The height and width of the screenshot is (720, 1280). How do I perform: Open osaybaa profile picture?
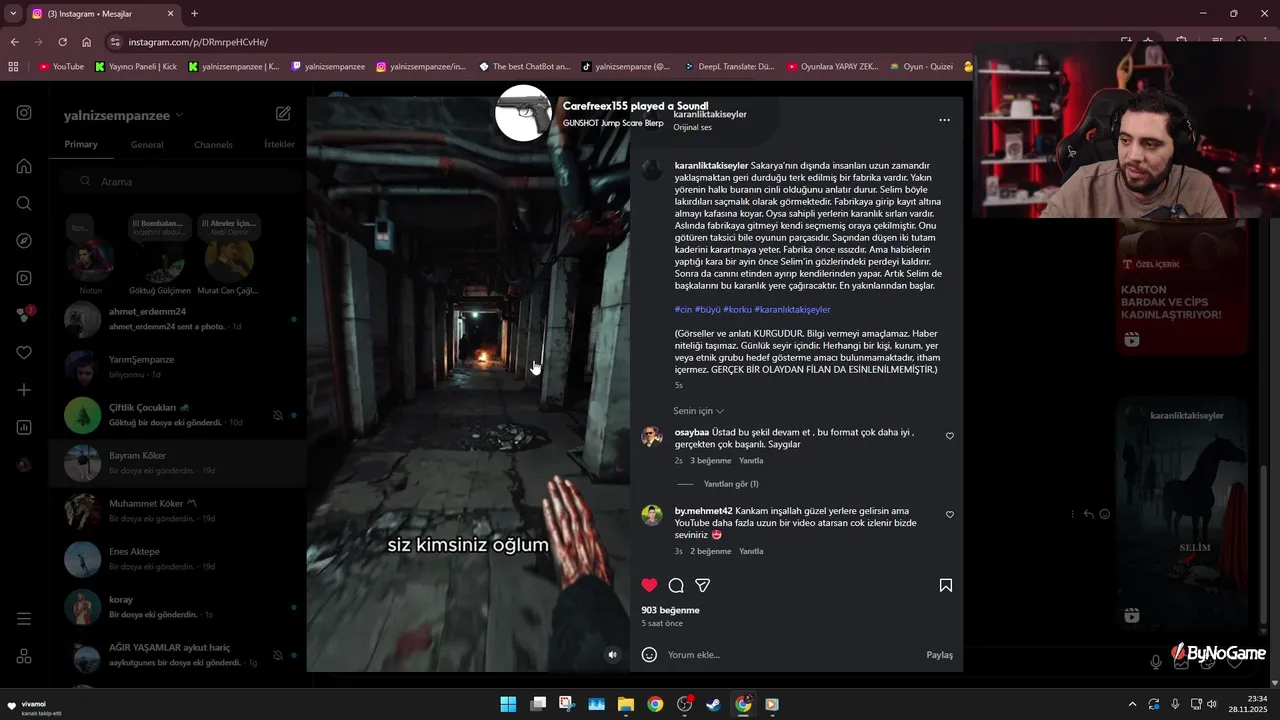click(652, 437)
